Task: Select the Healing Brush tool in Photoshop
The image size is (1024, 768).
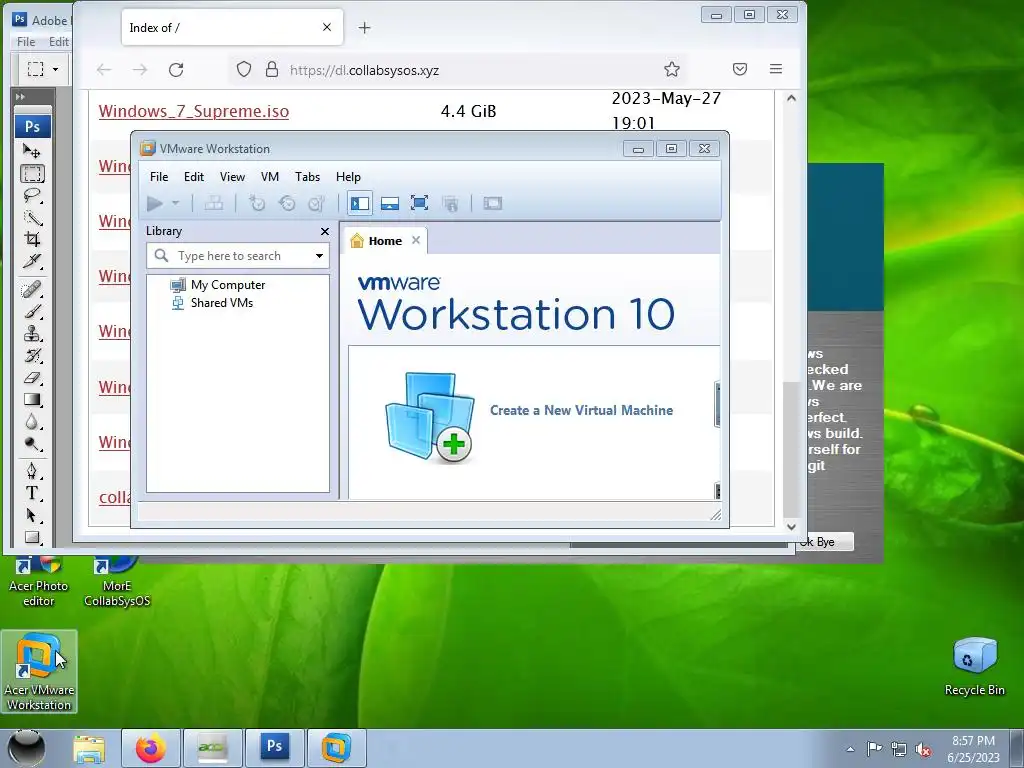Action: (x=32, y=289)
